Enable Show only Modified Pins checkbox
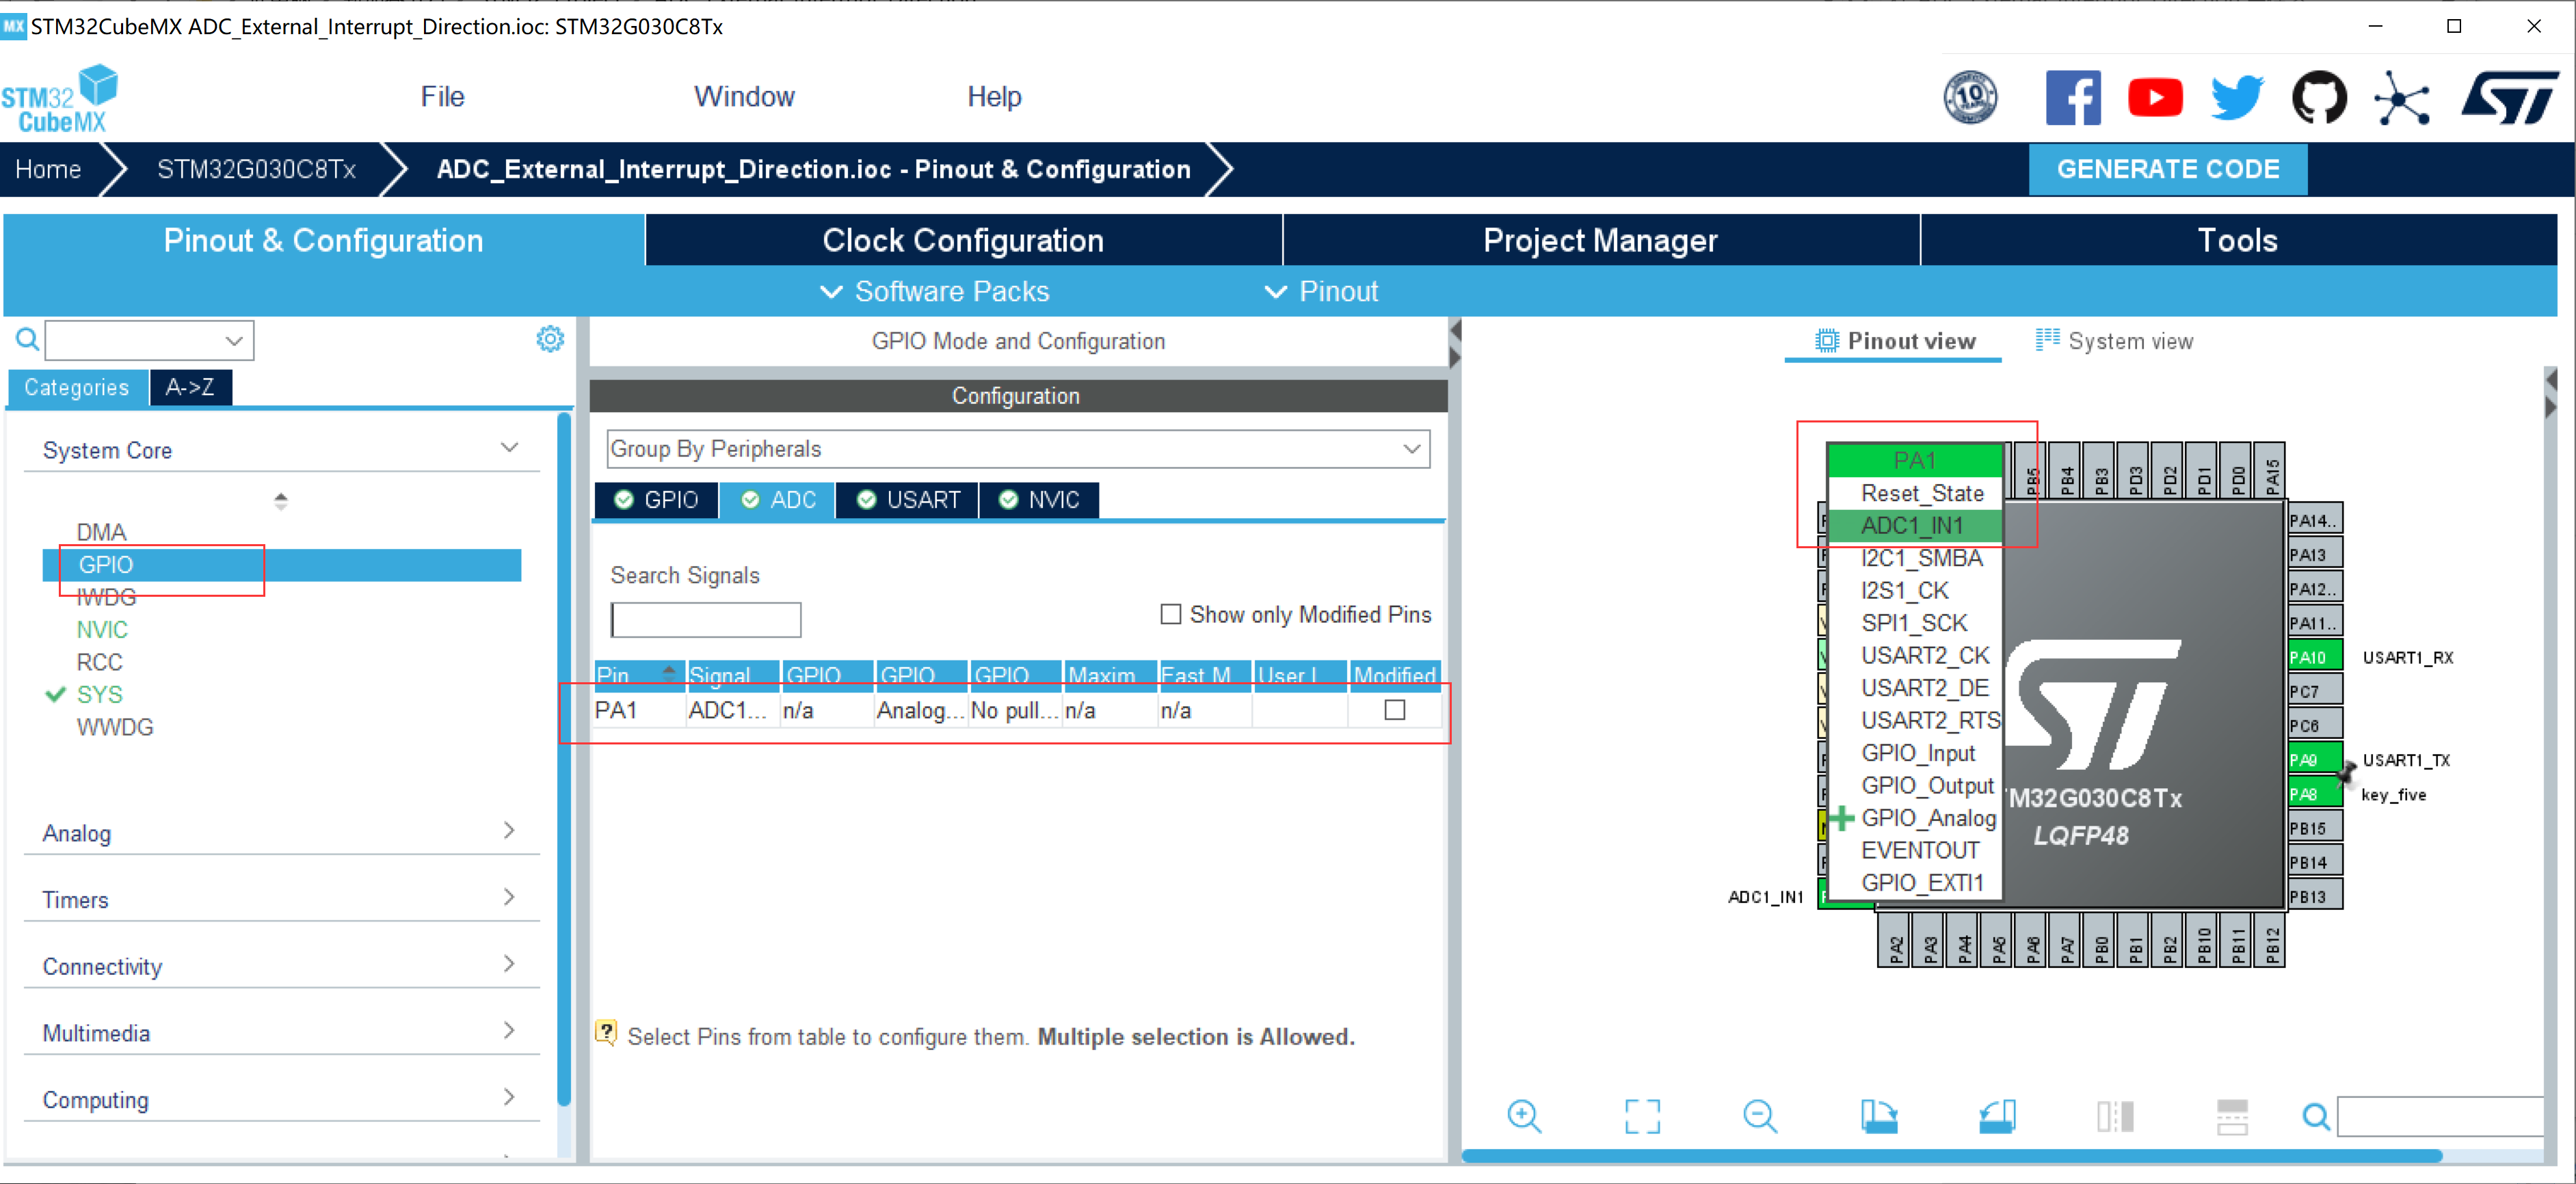 [1170, 614]
